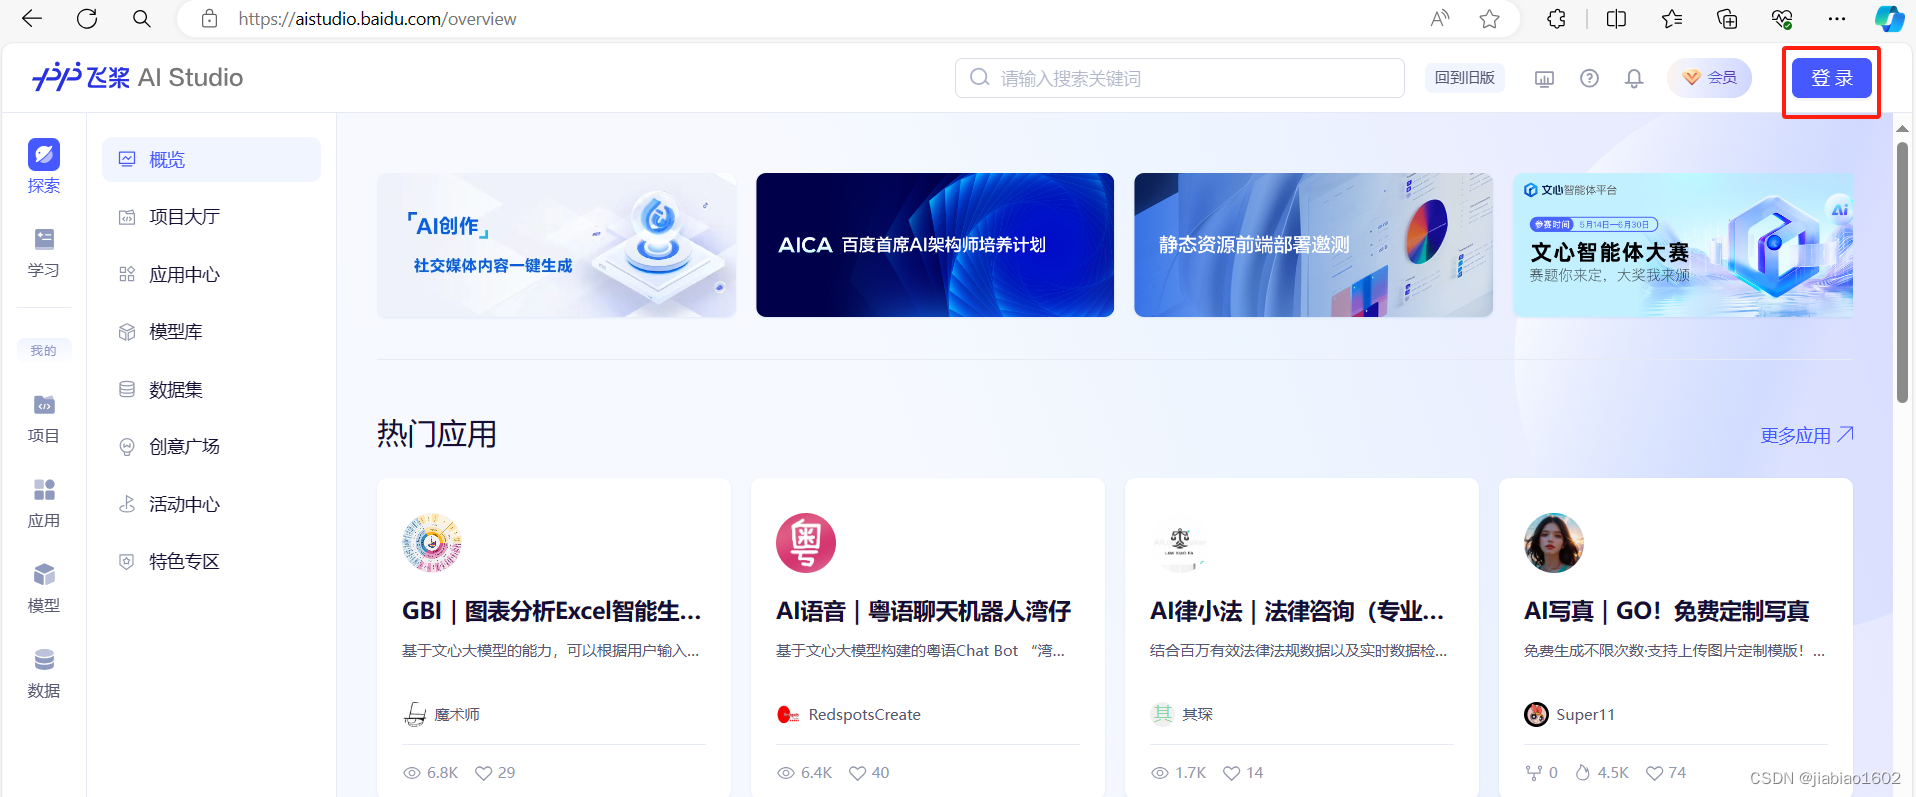The image size is (1916, 797).
Task: Open AI写真 GO! 免费定制写真 title
Action: point(1666,611)
